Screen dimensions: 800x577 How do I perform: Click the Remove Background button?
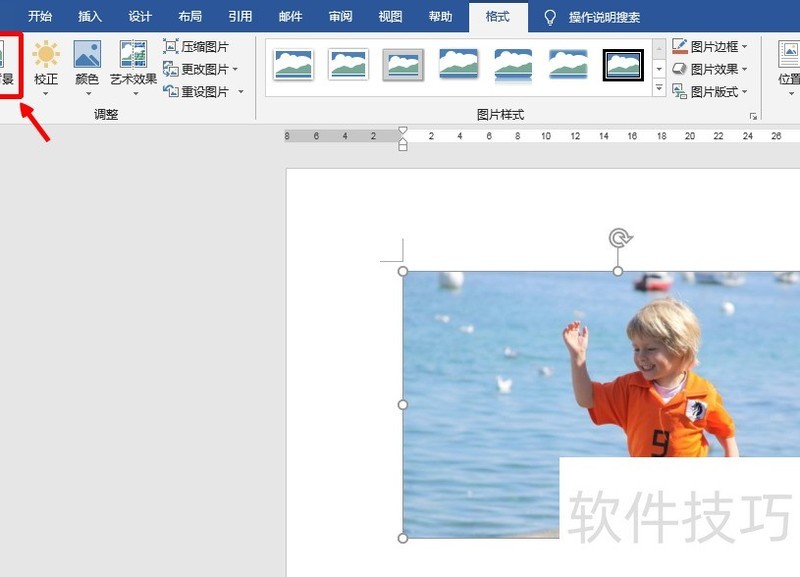click(x=9, y=66)
